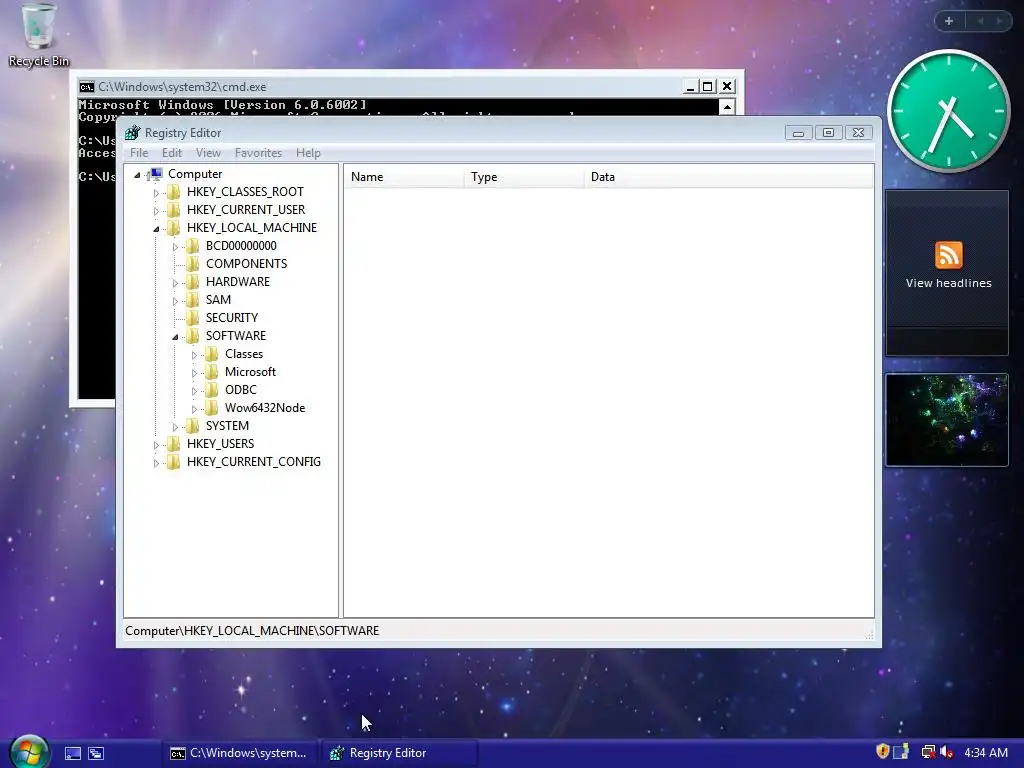Select the HKEY_CLASSES_ROOT folder icon

tap(174, 191)
